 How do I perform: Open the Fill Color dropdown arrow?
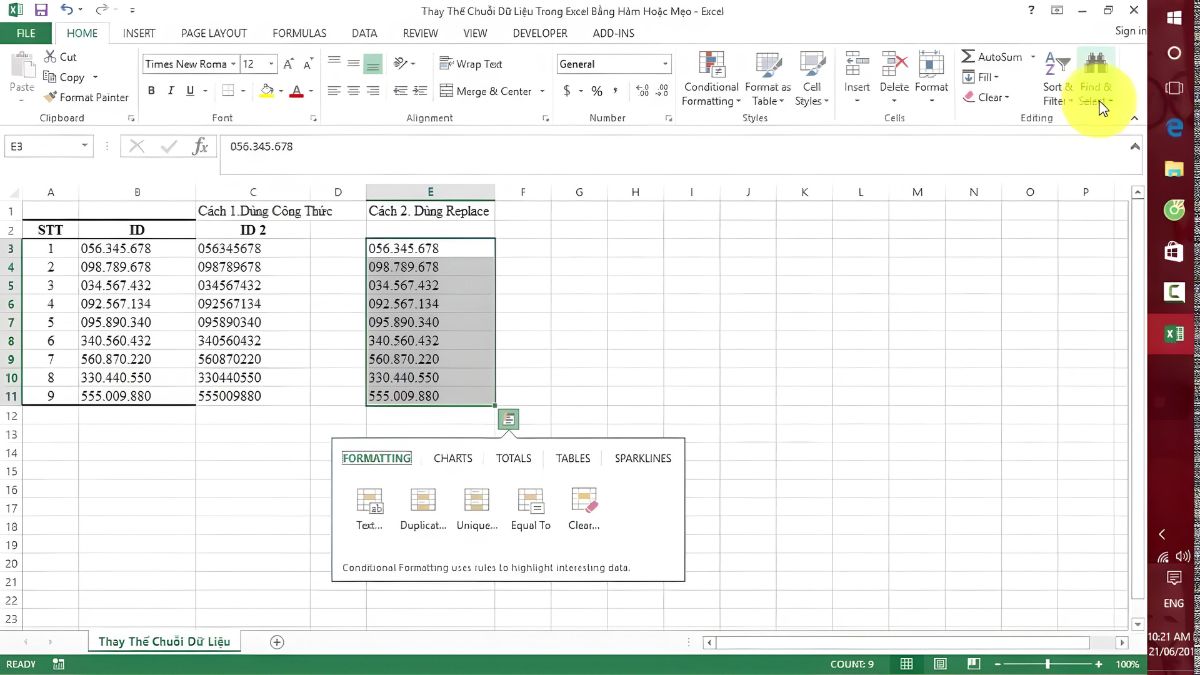tap(281, 91)
